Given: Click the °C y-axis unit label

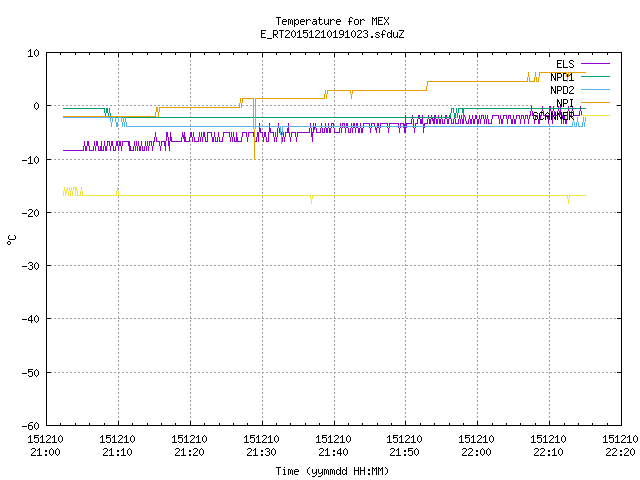Looking at the screenshot, I should tap(11, 240).
